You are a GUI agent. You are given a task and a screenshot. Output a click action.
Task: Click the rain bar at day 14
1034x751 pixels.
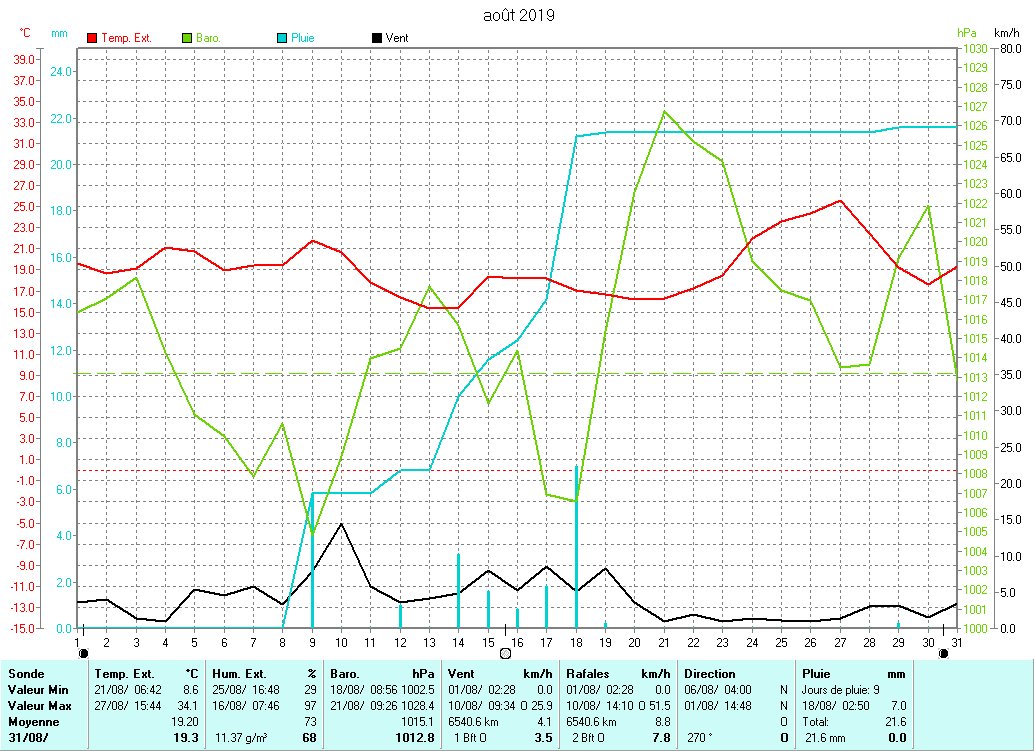[x=458, y=590]
